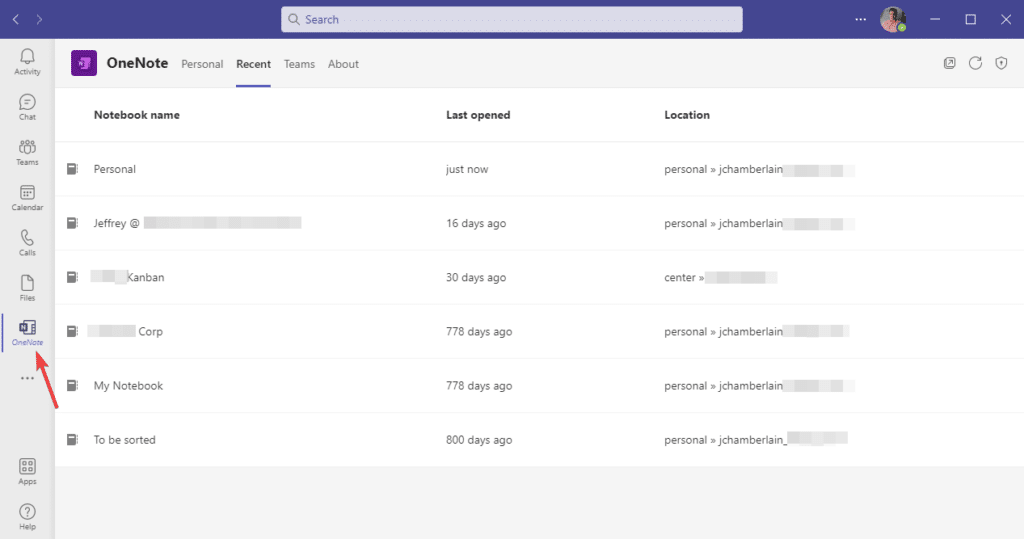1024x539 pixels.
Task: Go forward with the right arrow
Action: point(39,20)
